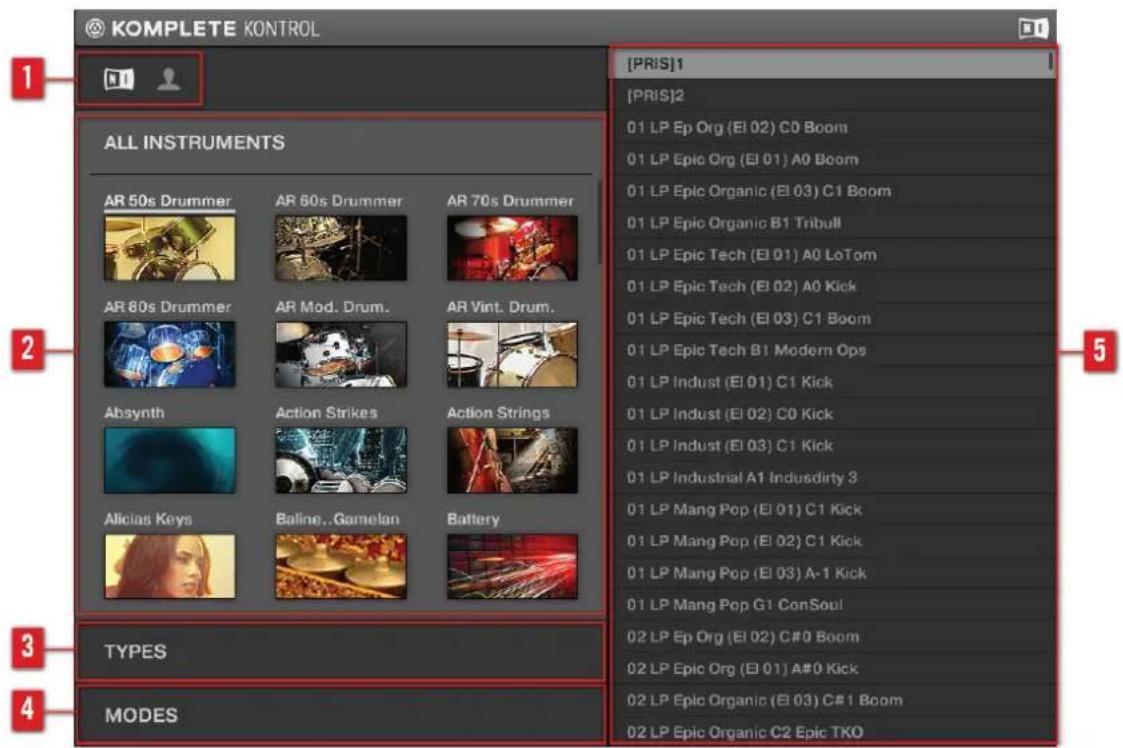
Task: Select 02 LP Epic Organic C2 Epic TKO
Action: pos(833,731)
